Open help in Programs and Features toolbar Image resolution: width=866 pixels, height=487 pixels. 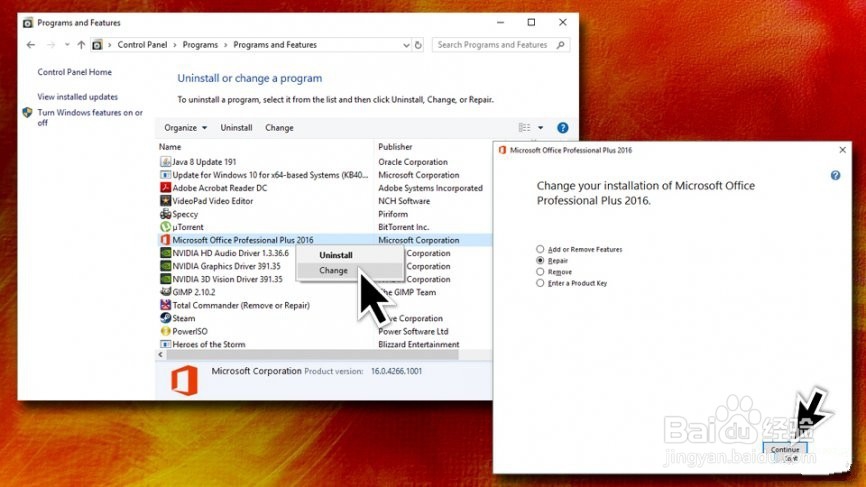click(562, 128)
